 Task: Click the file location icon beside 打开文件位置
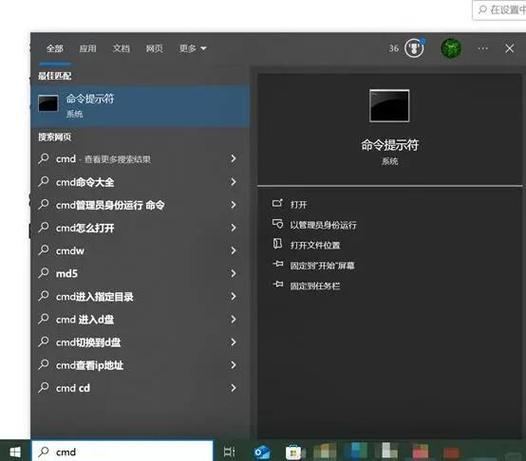(277, 244)
